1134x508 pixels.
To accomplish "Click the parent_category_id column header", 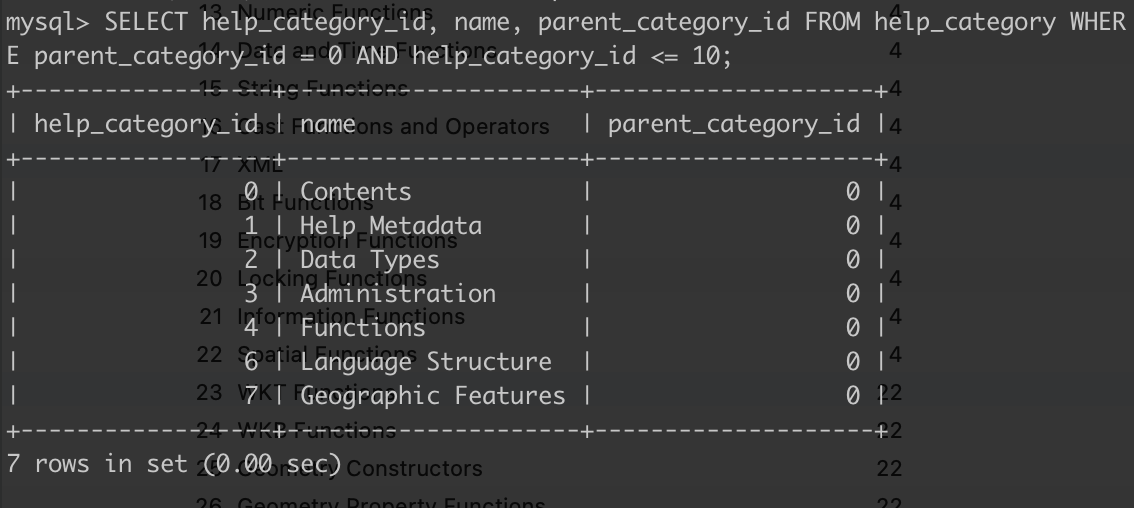I will [733, 124].
